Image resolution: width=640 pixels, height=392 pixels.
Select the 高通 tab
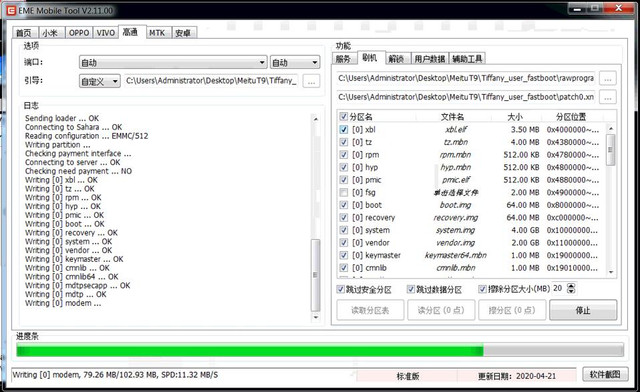click(131, 32)
